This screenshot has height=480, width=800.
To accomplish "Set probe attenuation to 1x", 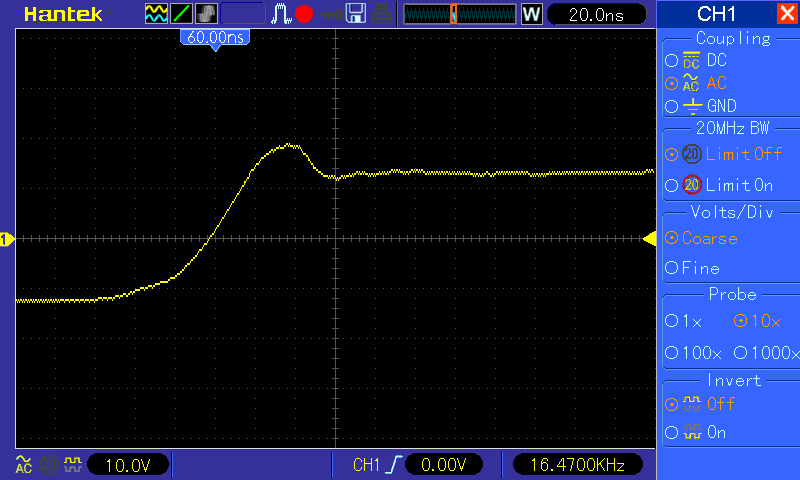I will [x=684, y=321].
